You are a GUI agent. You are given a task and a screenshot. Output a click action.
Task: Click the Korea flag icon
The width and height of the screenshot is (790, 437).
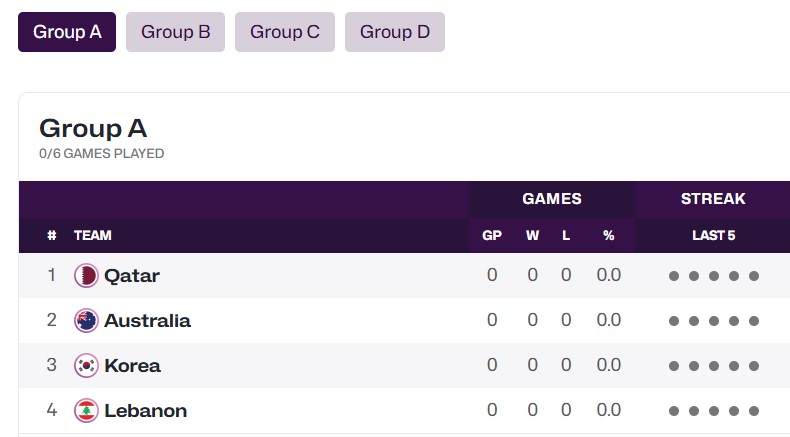pos(86,365)
